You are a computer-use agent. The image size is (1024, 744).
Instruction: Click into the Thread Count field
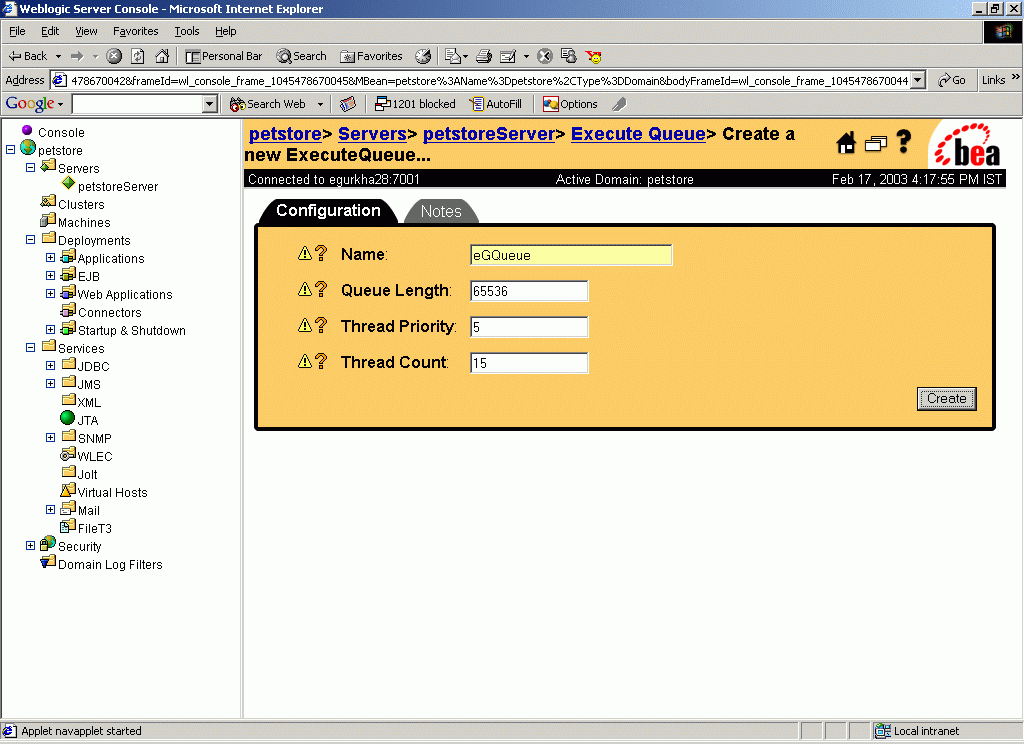[529, 363]
